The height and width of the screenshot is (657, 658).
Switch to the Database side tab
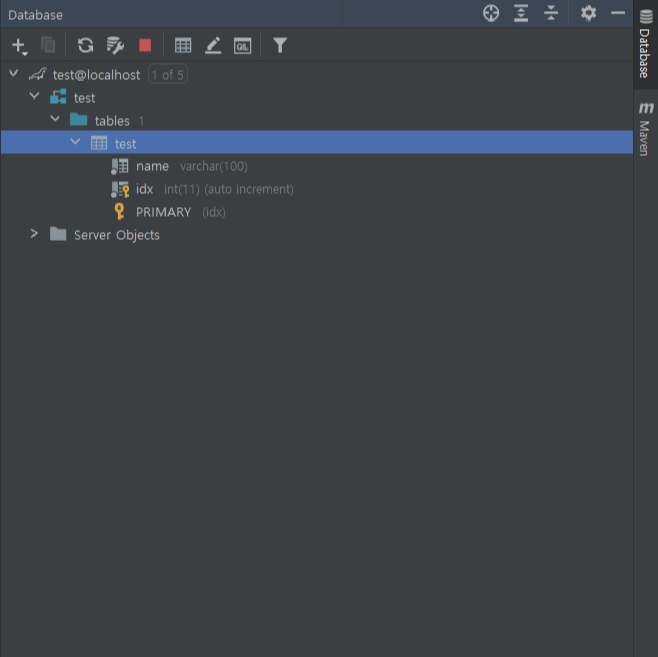pyautogui.click(x=645, y=44)
